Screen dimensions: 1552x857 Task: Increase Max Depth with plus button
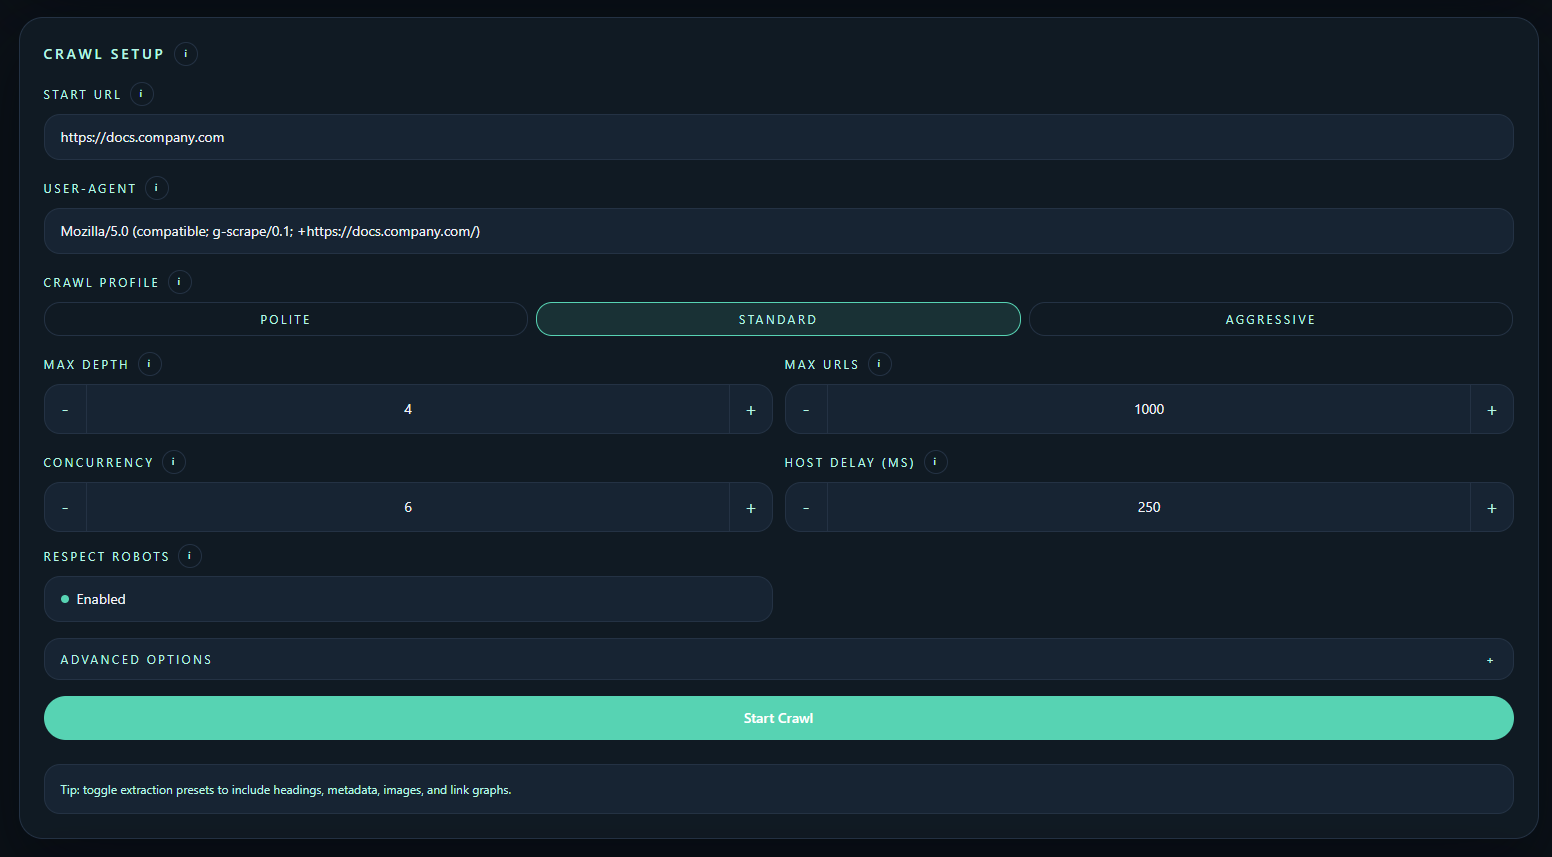coord(750,410)
